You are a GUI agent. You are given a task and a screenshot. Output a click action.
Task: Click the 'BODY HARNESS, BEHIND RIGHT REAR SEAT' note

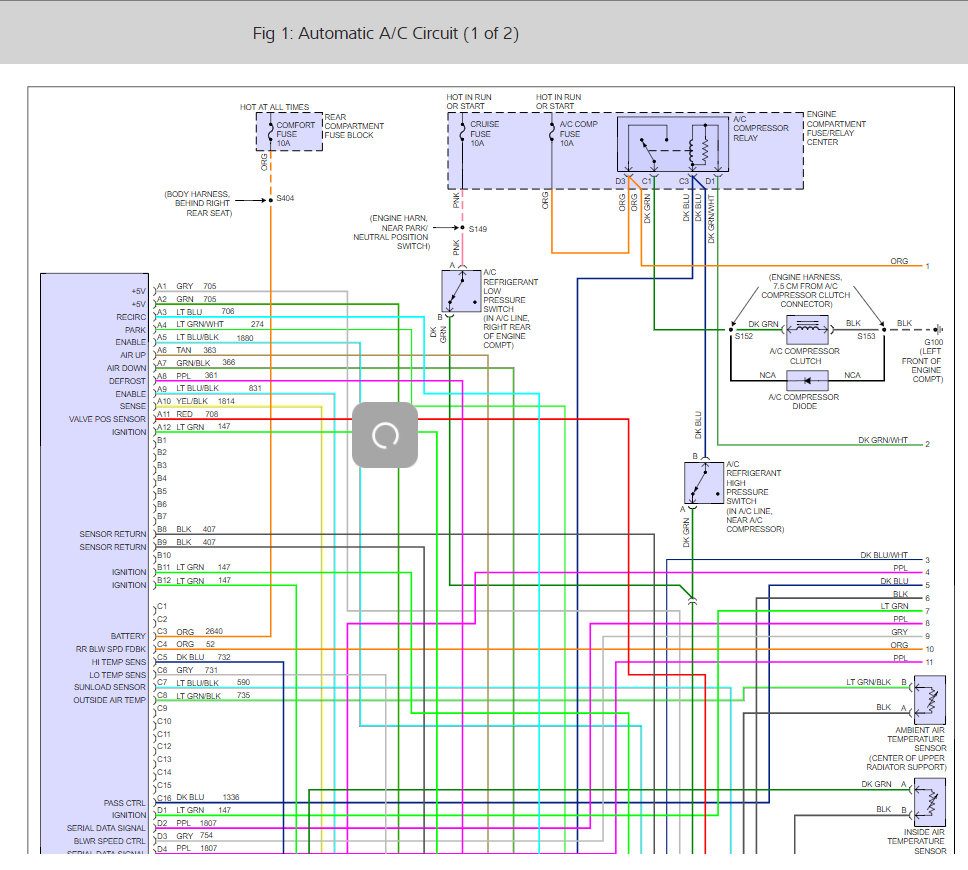pos(198,203)
